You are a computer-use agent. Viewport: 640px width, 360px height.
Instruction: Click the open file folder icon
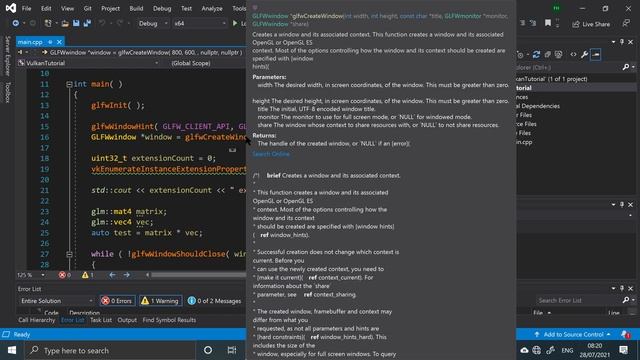pyautogui.click(x=65, y=23)
